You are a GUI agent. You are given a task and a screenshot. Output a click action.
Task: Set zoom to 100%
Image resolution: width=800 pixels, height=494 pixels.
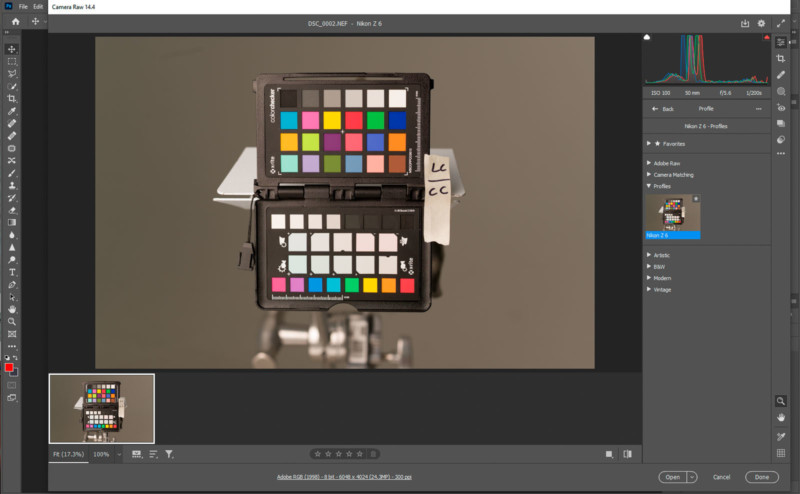pyautogui.click(x=101, y=454)
